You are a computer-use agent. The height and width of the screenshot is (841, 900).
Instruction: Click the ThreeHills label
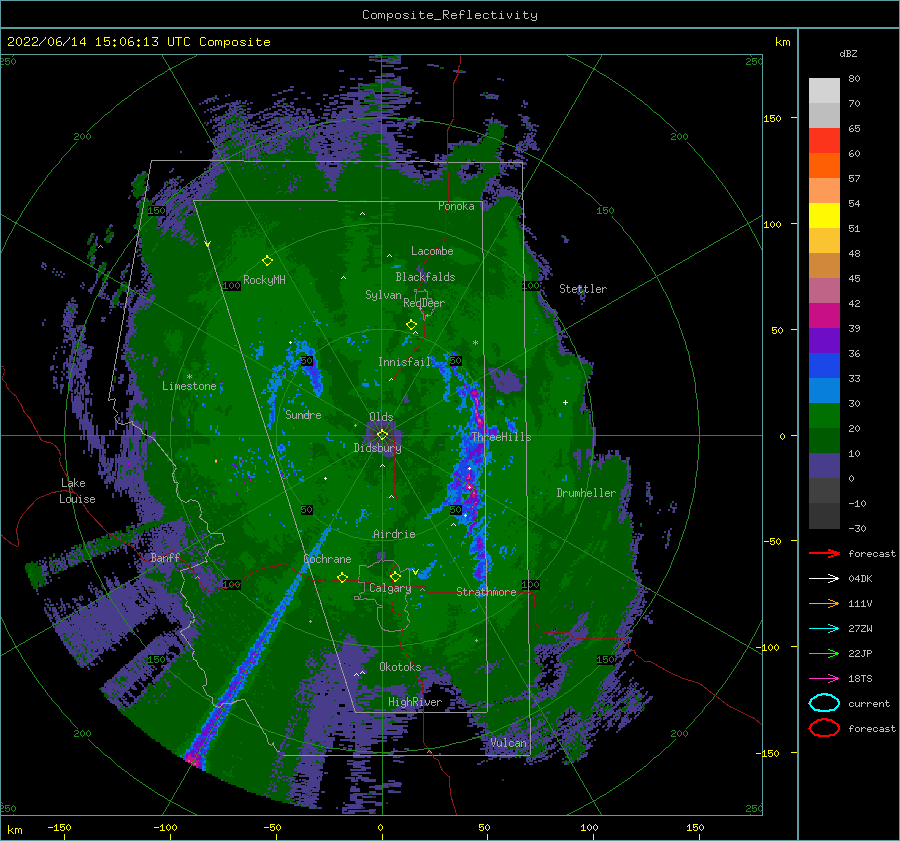501,437
